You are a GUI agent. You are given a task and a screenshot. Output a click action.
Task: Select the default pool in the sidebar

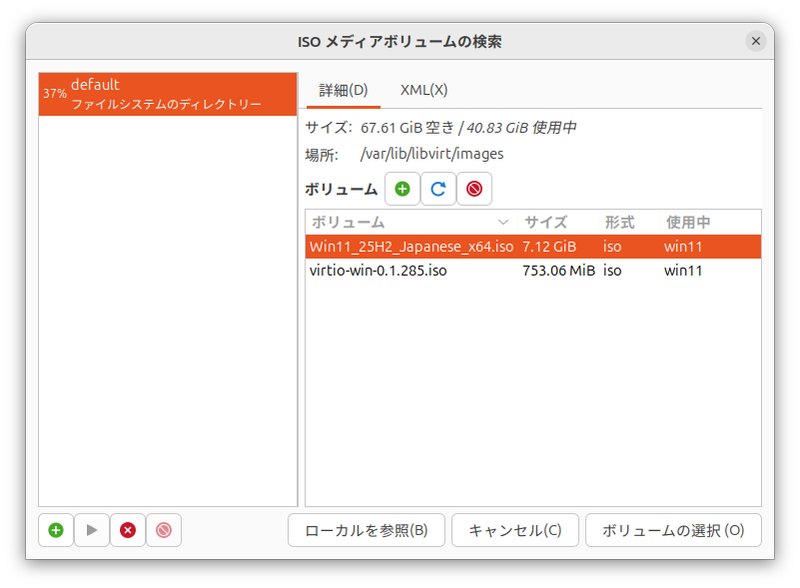tap(167, 92)
